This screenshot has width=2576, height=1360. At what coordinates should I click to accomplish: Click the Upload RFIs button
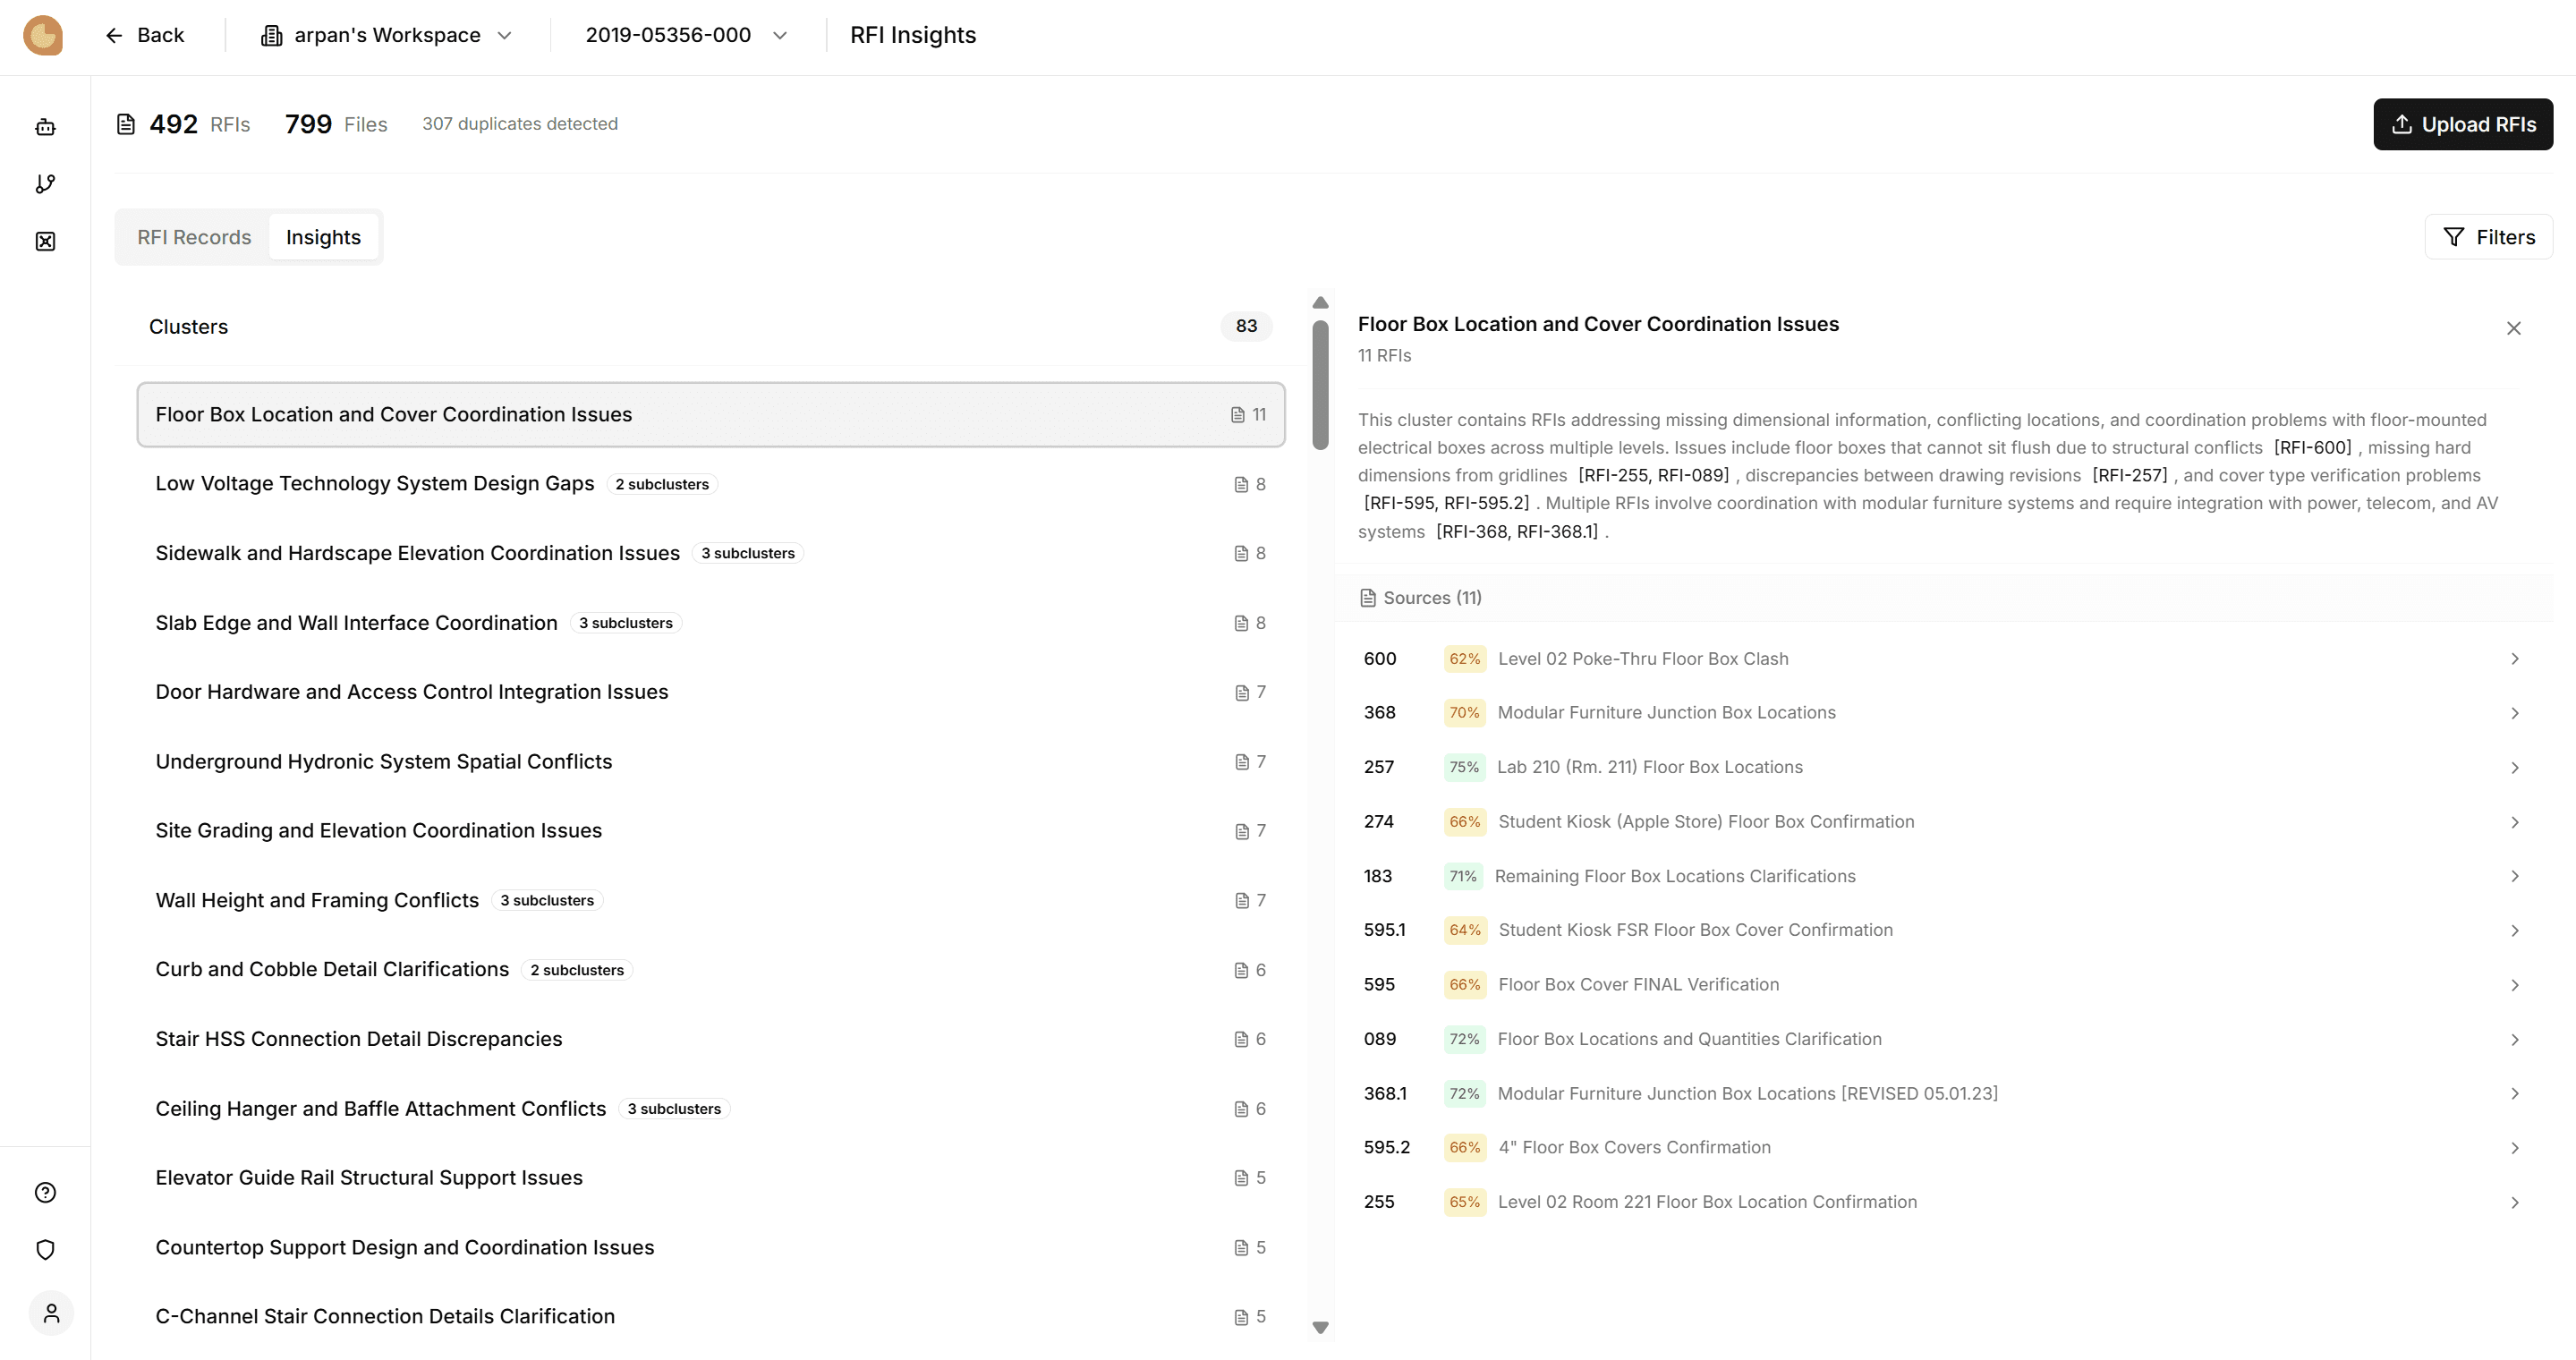[2462, 124]
